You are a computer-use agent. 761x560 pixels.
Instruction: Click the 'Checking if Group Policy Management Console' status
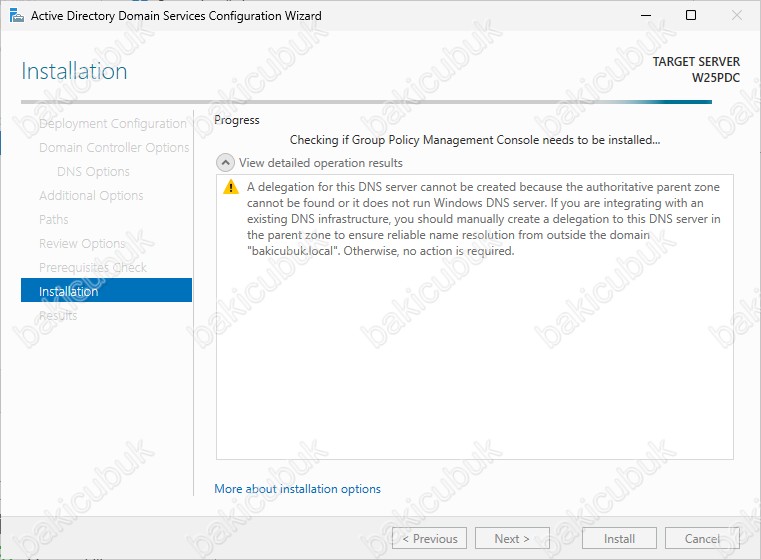tap(475, 140)
